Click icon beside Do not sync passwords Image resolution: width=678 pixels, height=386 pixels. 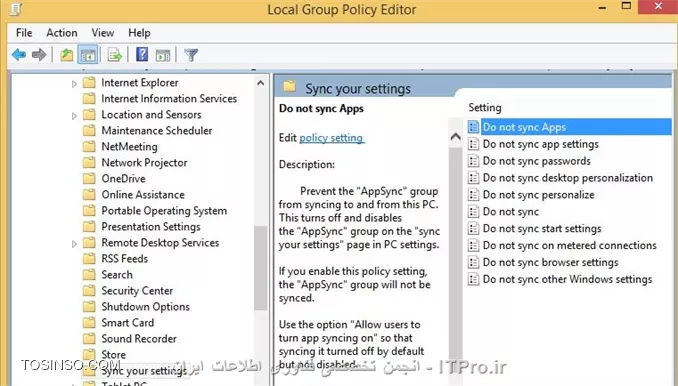[473, 161]
